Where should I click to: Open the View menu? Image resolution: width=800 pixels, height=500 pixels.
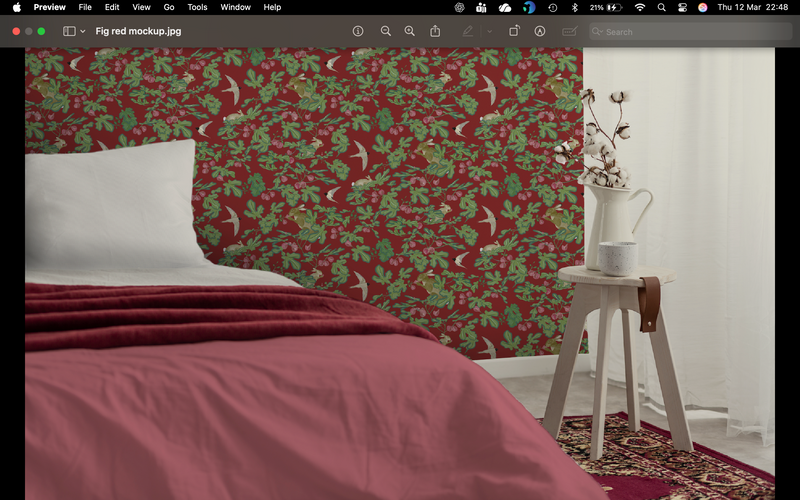coord(141,7)
